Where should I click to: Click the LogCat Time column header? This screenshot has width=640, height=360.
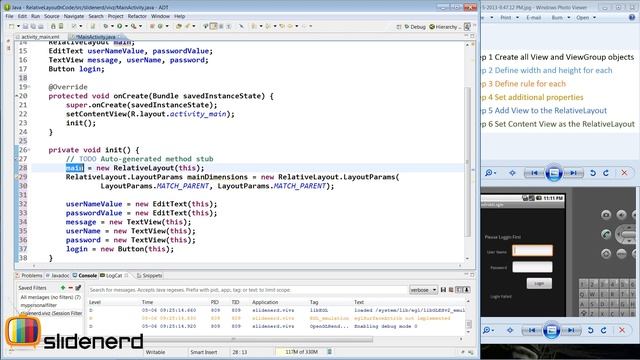click(x=147, y=302)
